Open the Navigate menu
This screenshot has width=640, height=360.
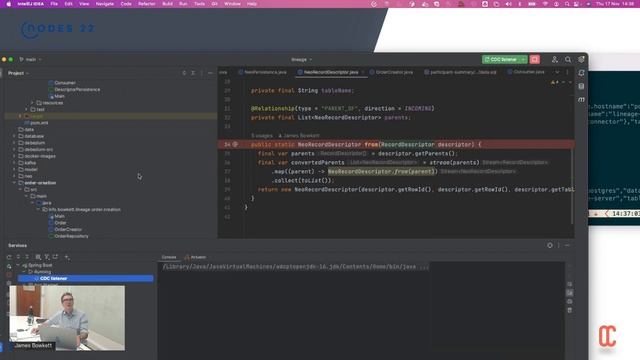[104, 4]
